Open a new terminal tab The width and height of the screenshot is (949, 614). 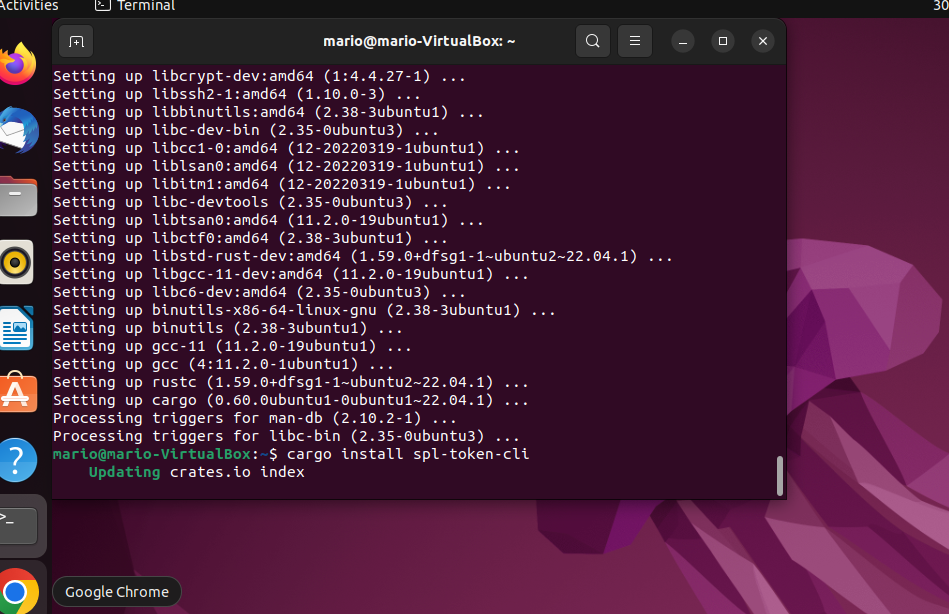point(76,41)
